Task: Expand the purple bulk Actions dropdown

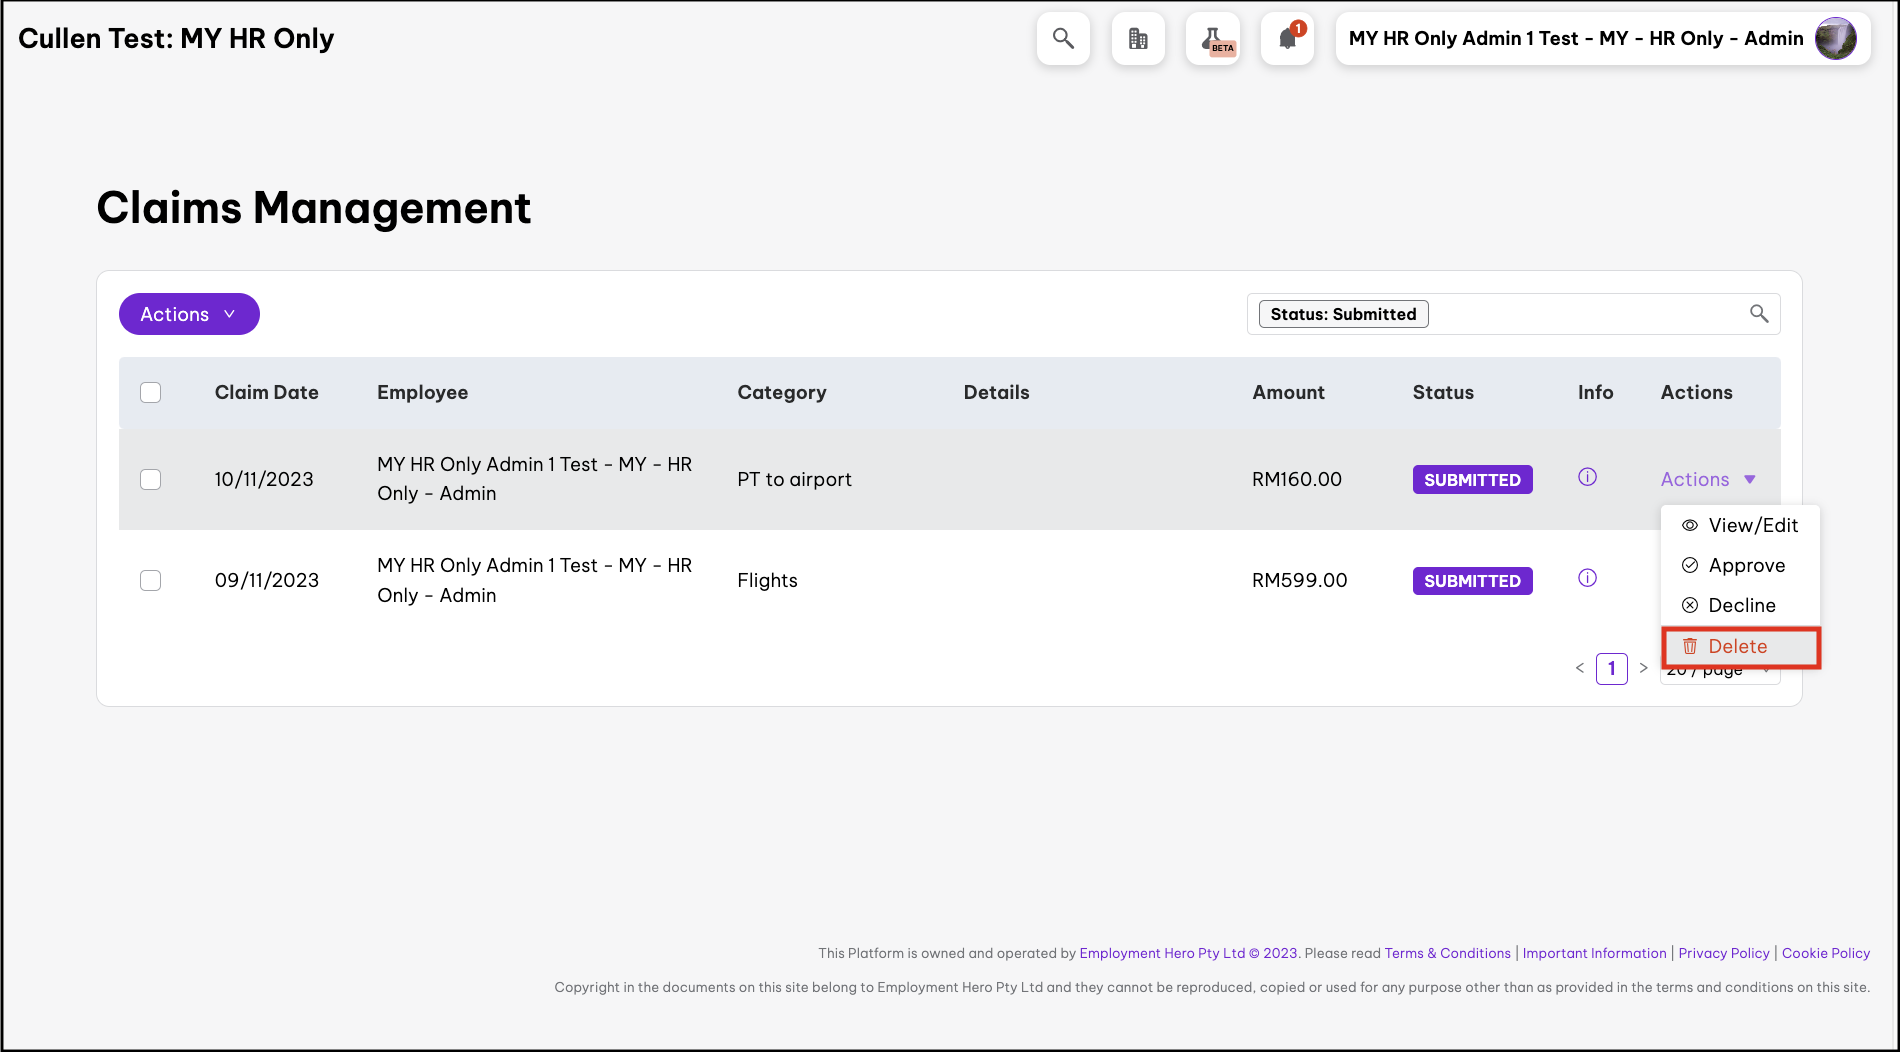Action: point(189,314)
